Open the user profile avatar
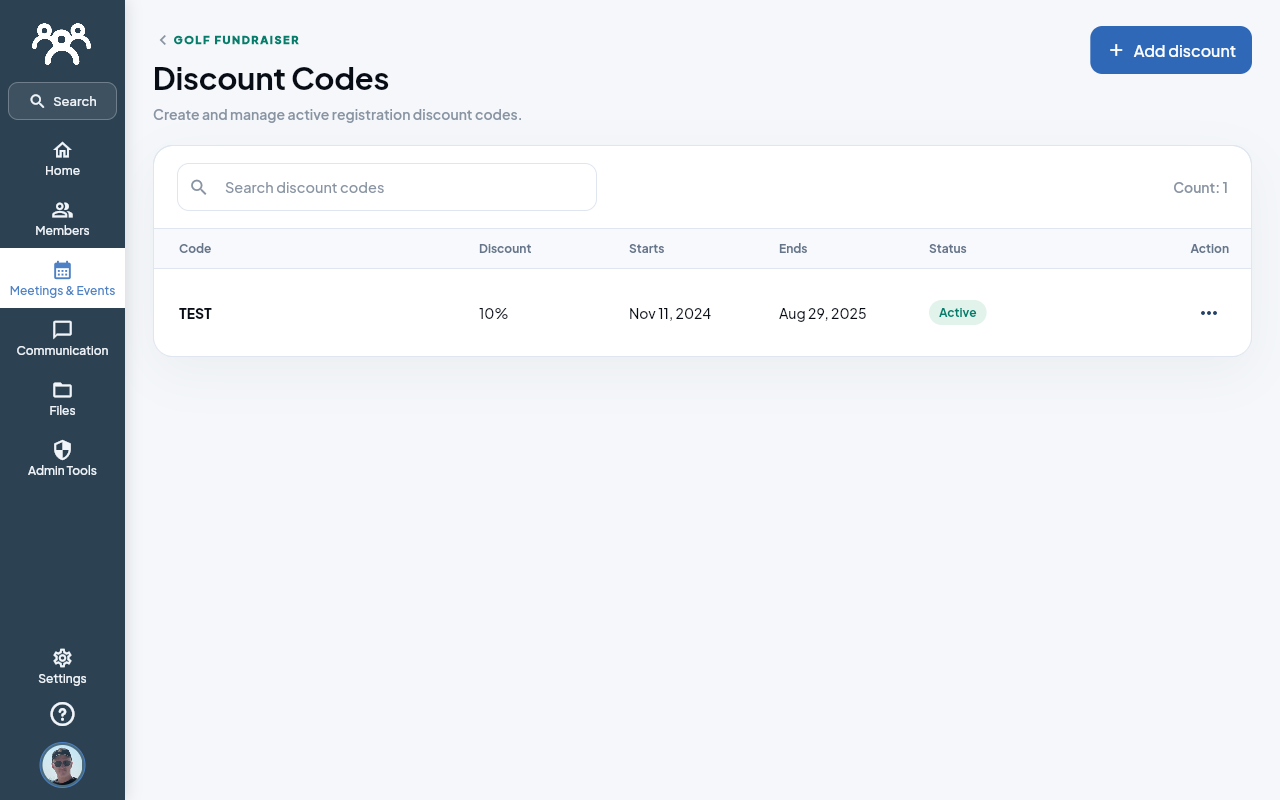The image size is (1280, 800). coord(62,765)
